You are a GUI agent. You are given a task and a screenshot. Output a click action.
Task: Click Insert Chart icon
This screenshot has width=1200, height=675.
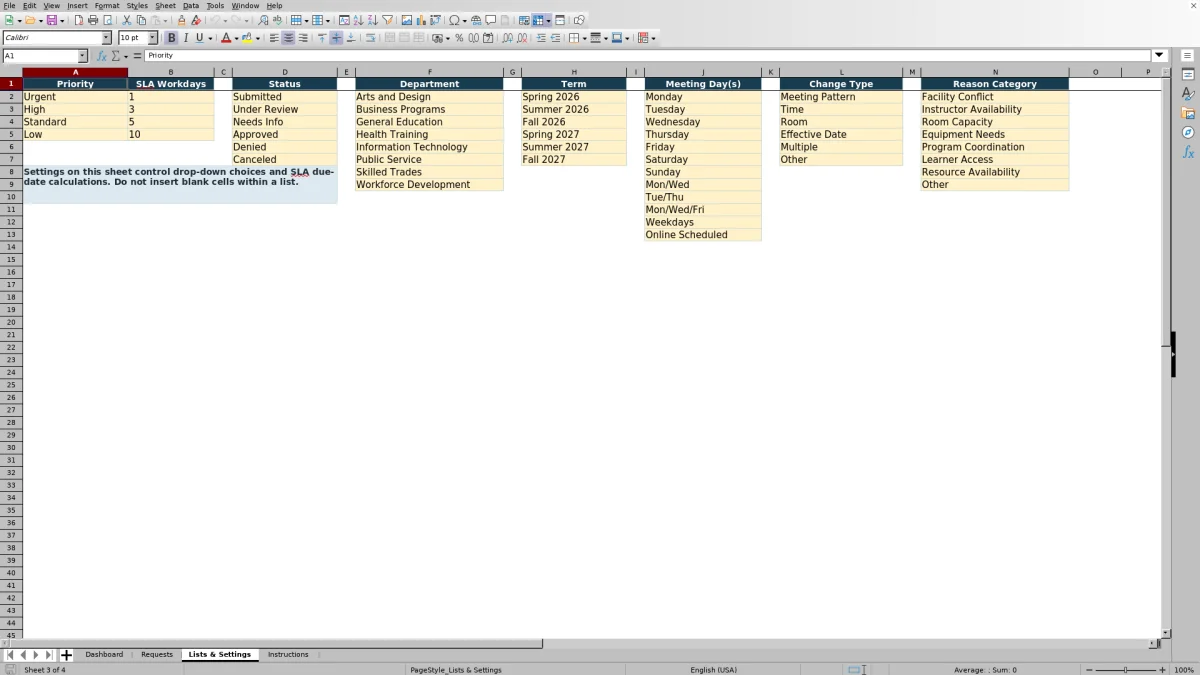point(421,20)
